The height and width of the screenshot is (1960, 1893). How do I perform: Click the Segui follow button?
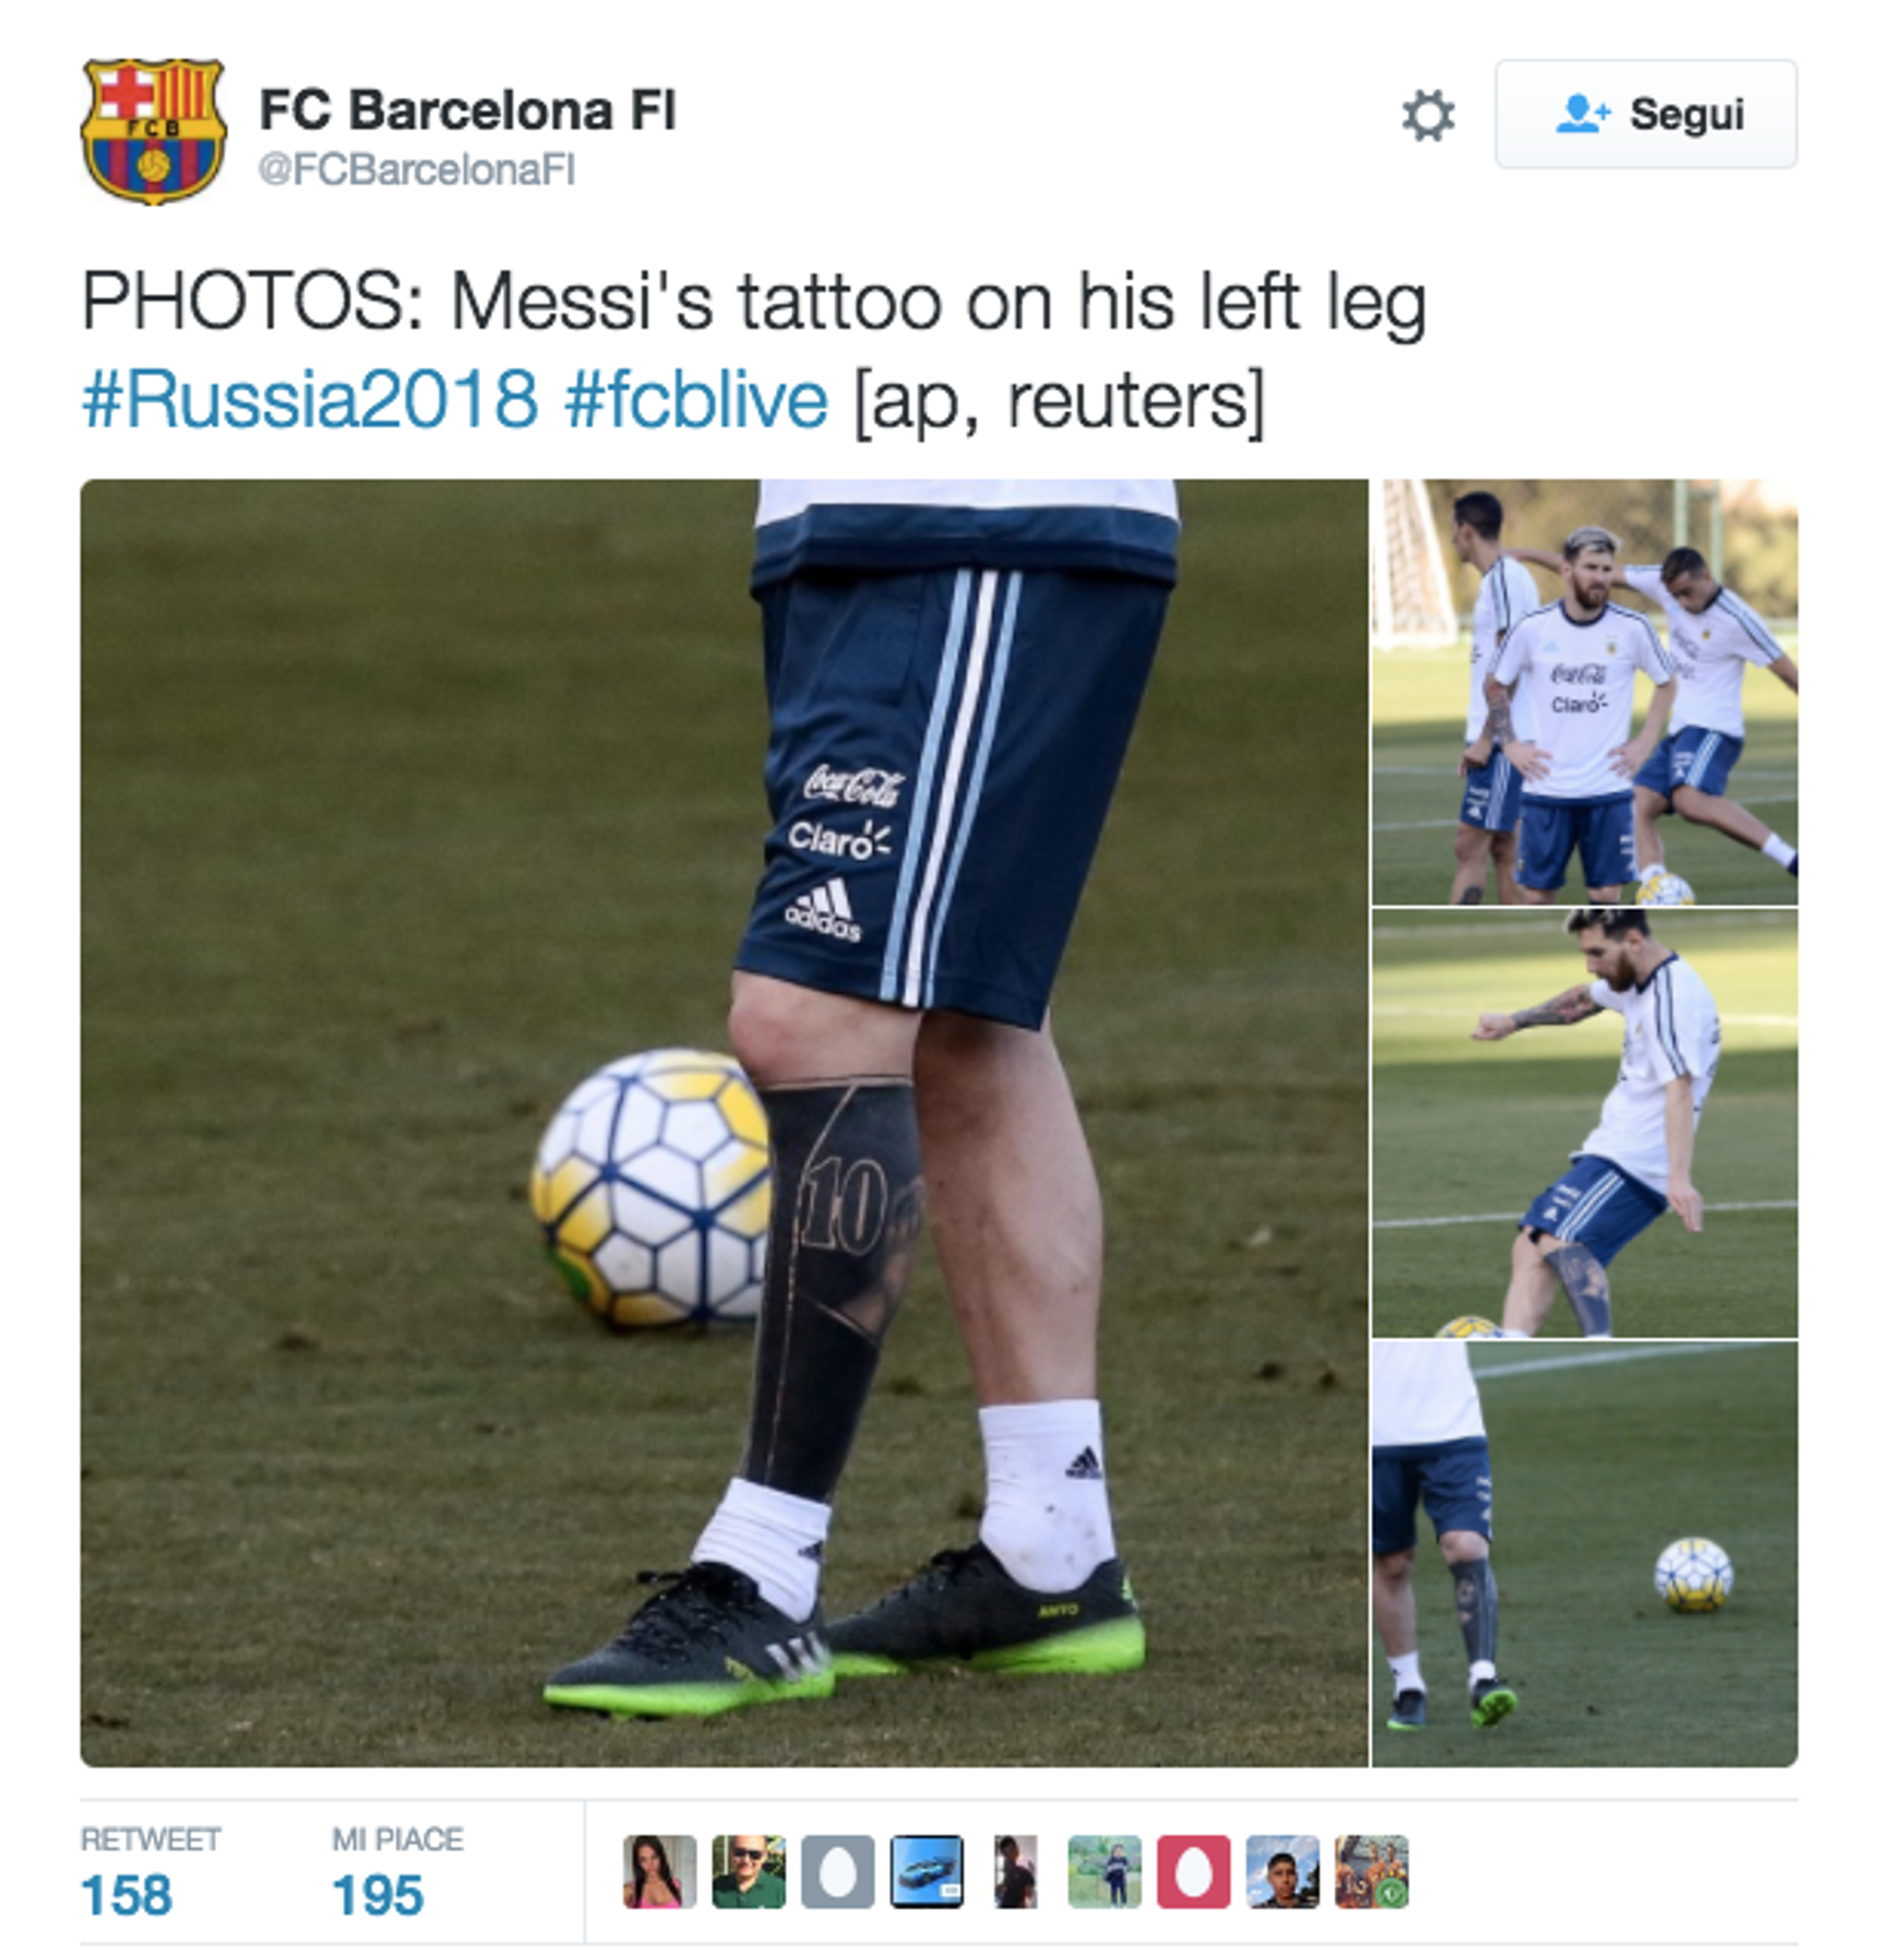click(1646, 114)
